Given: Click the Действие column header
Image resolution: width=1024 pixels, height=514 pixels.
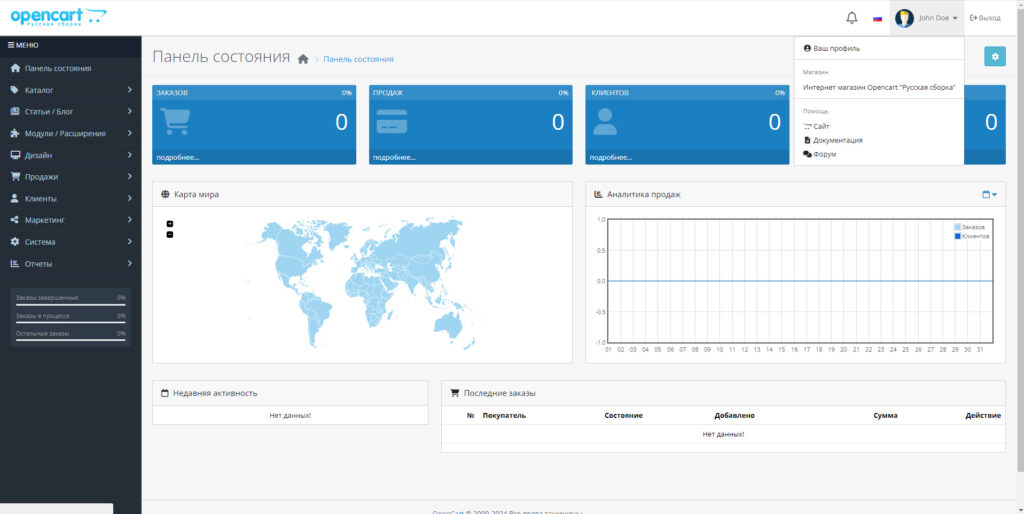Looking at the screenshot, I should 983,415.
